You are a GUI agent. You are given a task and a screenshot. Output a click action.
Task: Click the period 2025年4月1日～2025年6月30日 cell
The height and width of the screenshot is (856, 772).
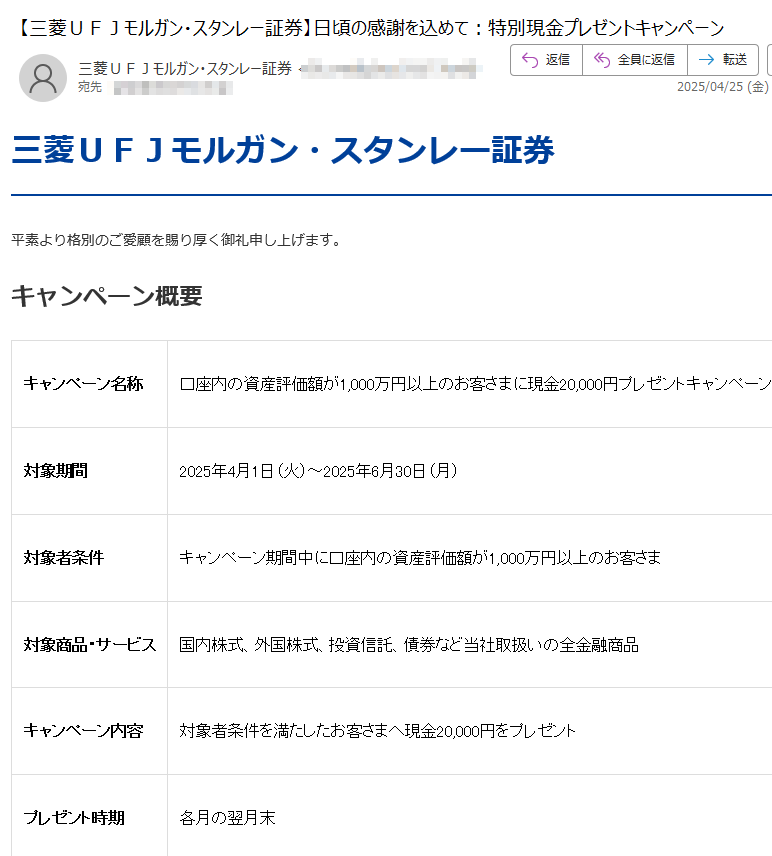pos(470,471)
